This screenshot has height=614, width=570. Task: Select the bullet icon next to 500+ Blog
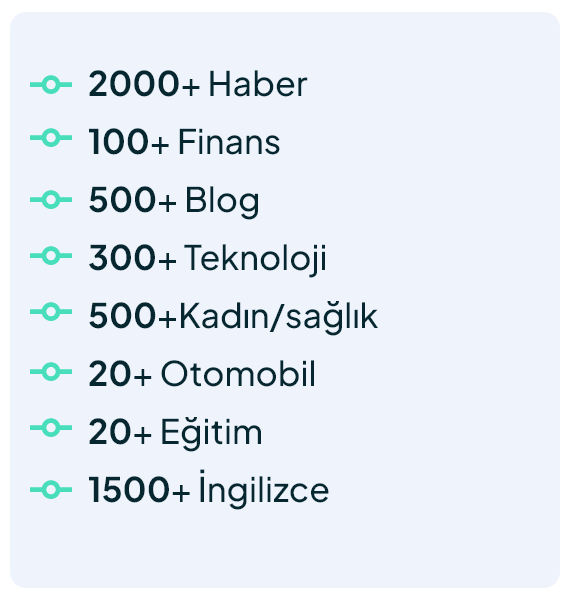click(51, 200)
